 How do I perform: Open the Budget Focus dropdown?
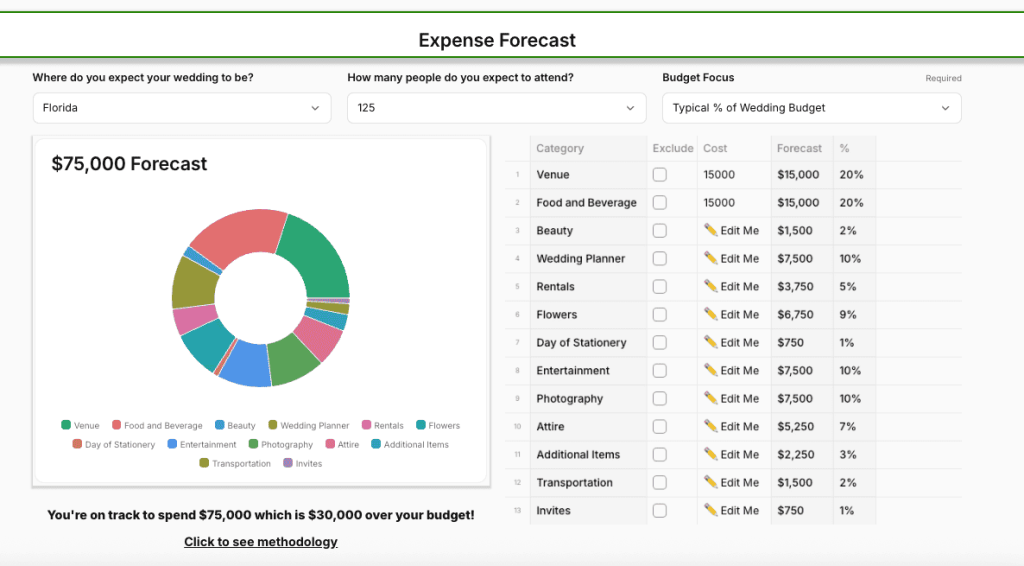811,108
